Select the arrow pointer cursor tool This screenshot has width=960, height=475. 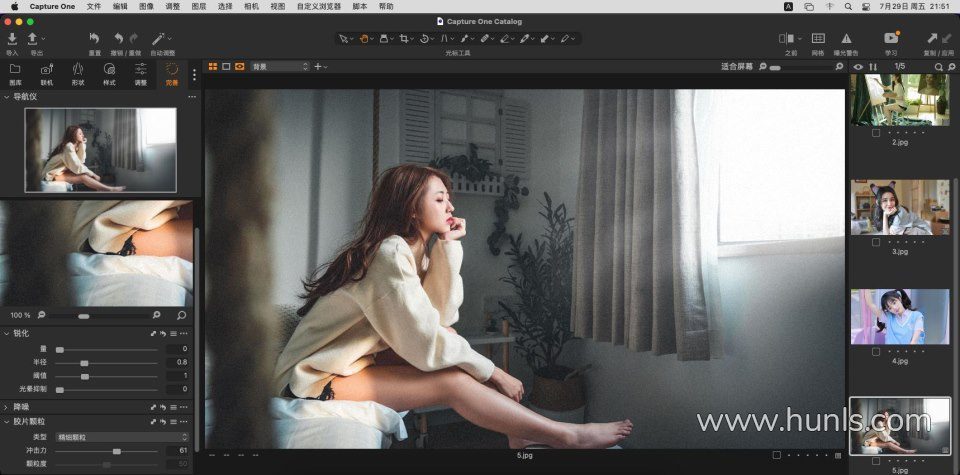click(344, 39)
